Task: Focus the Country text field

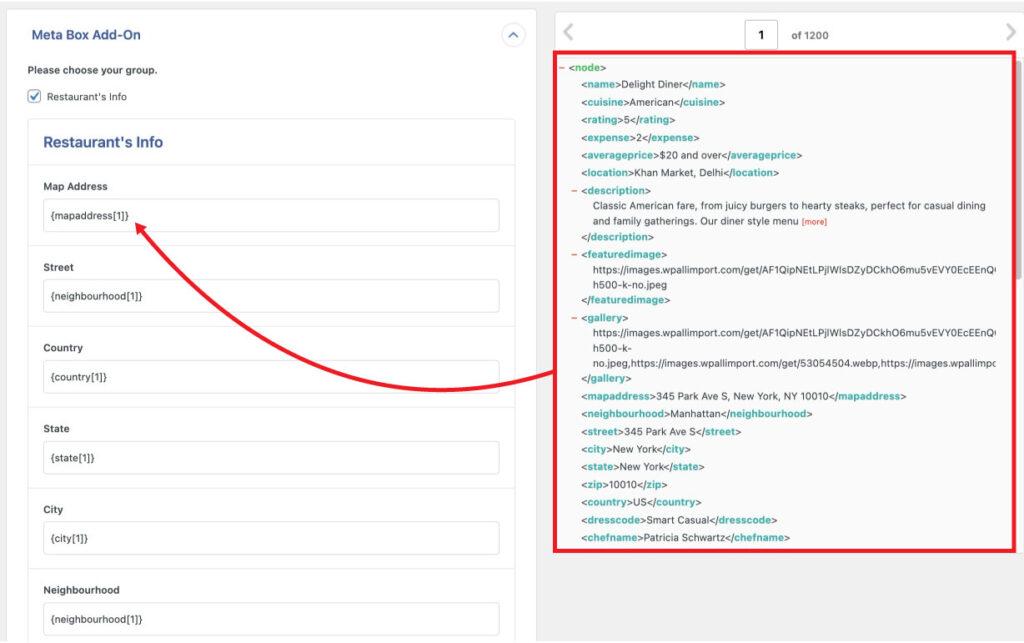Action: click(270, 377)
